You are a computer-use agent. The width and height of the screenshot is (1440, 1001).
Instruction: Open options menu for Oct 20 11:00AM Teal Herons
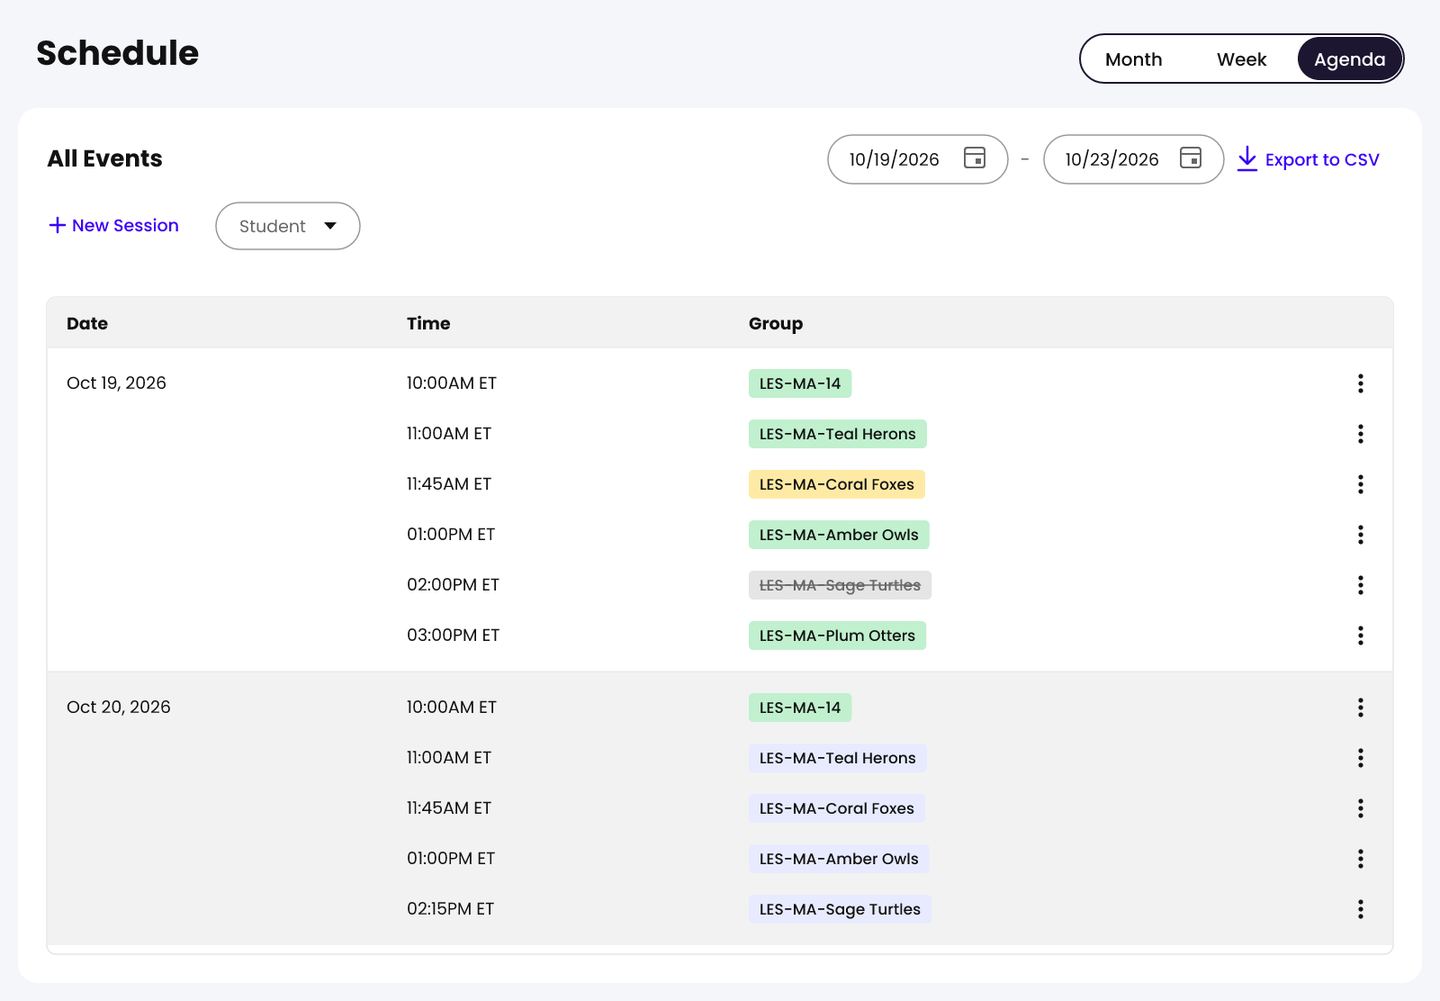(x=1360, y=758)
